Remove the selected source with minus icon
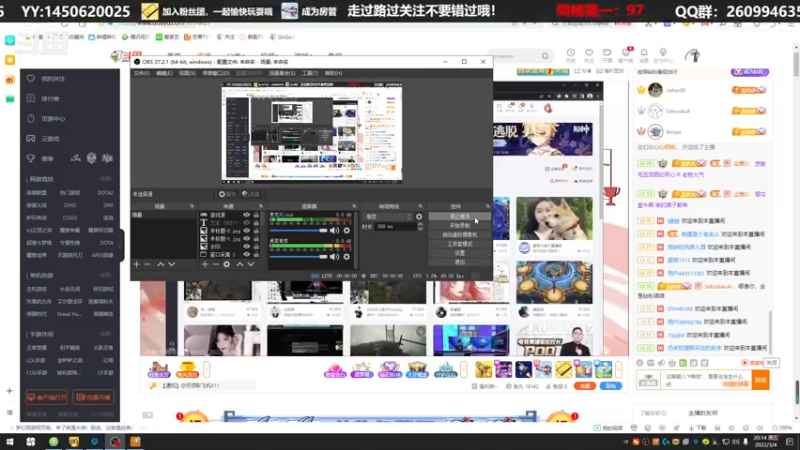This screenshot has height=450, width=800. click(215, 264)
